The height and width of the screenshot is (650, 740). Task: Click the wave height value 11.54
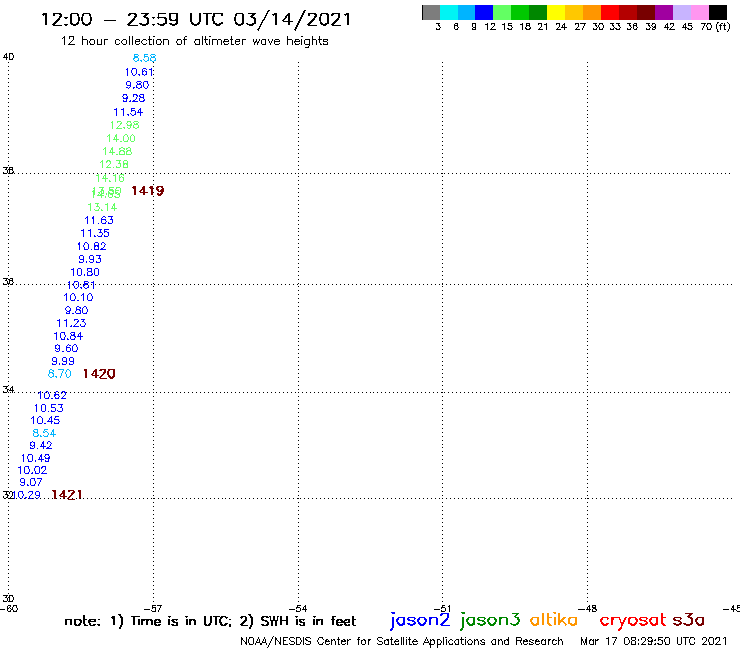tap(128, 112)
